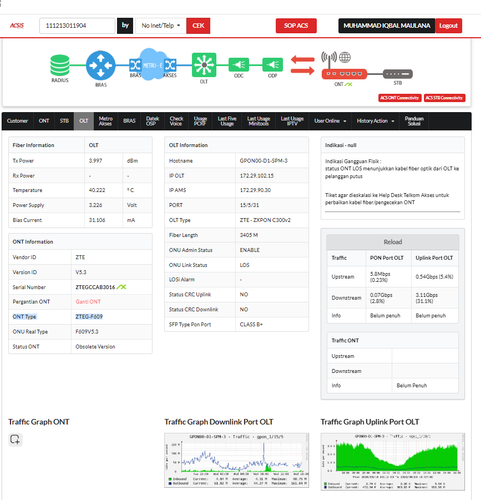481x500 pixels.
Task: Click the grey STB device icon
Action: (398, 74)
